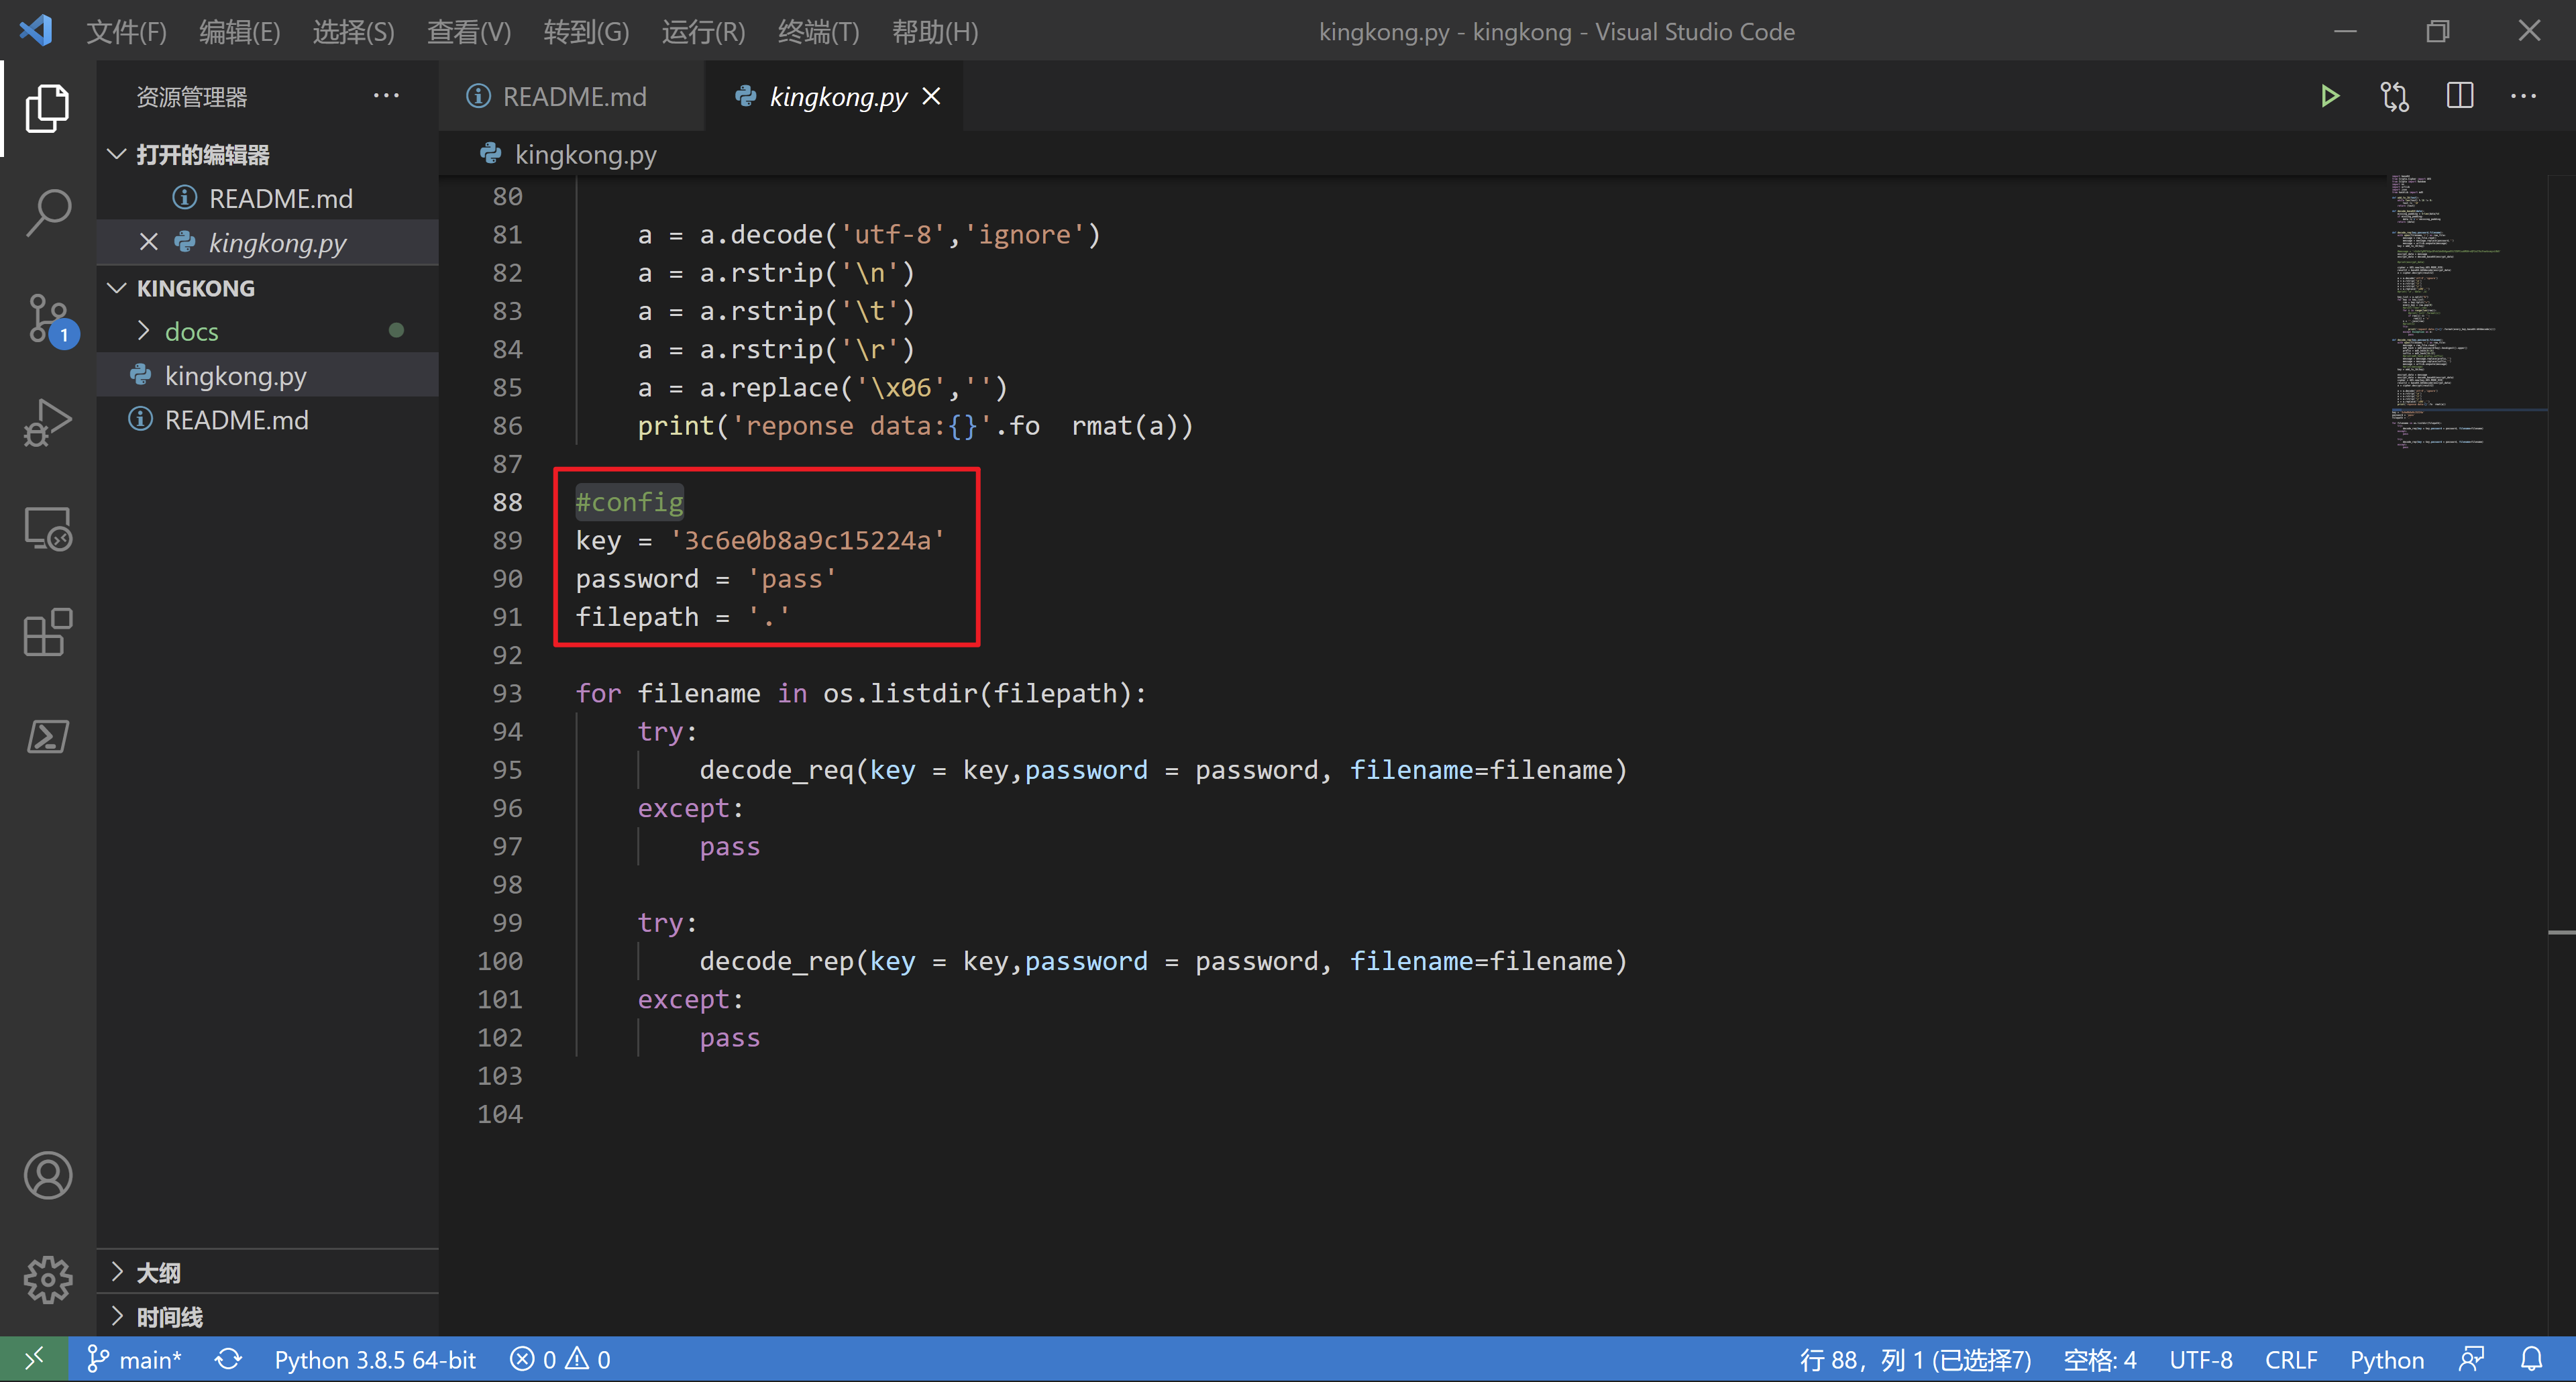Click the split editor right icon

pos(2459,96)
